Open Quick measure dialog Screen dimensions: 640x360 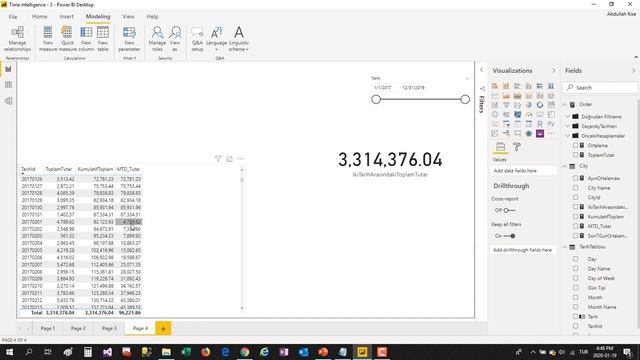tap(67, 39)
